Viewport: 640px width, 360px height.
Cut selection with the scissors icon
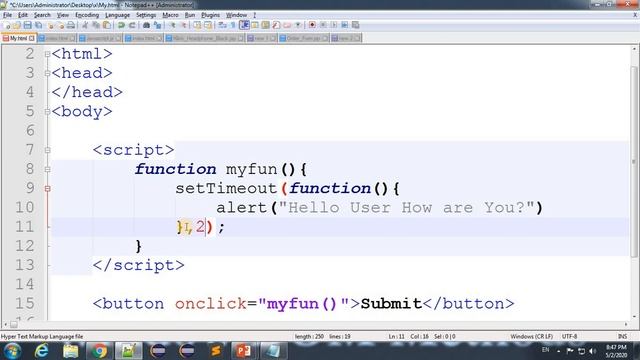coord(84,25)
